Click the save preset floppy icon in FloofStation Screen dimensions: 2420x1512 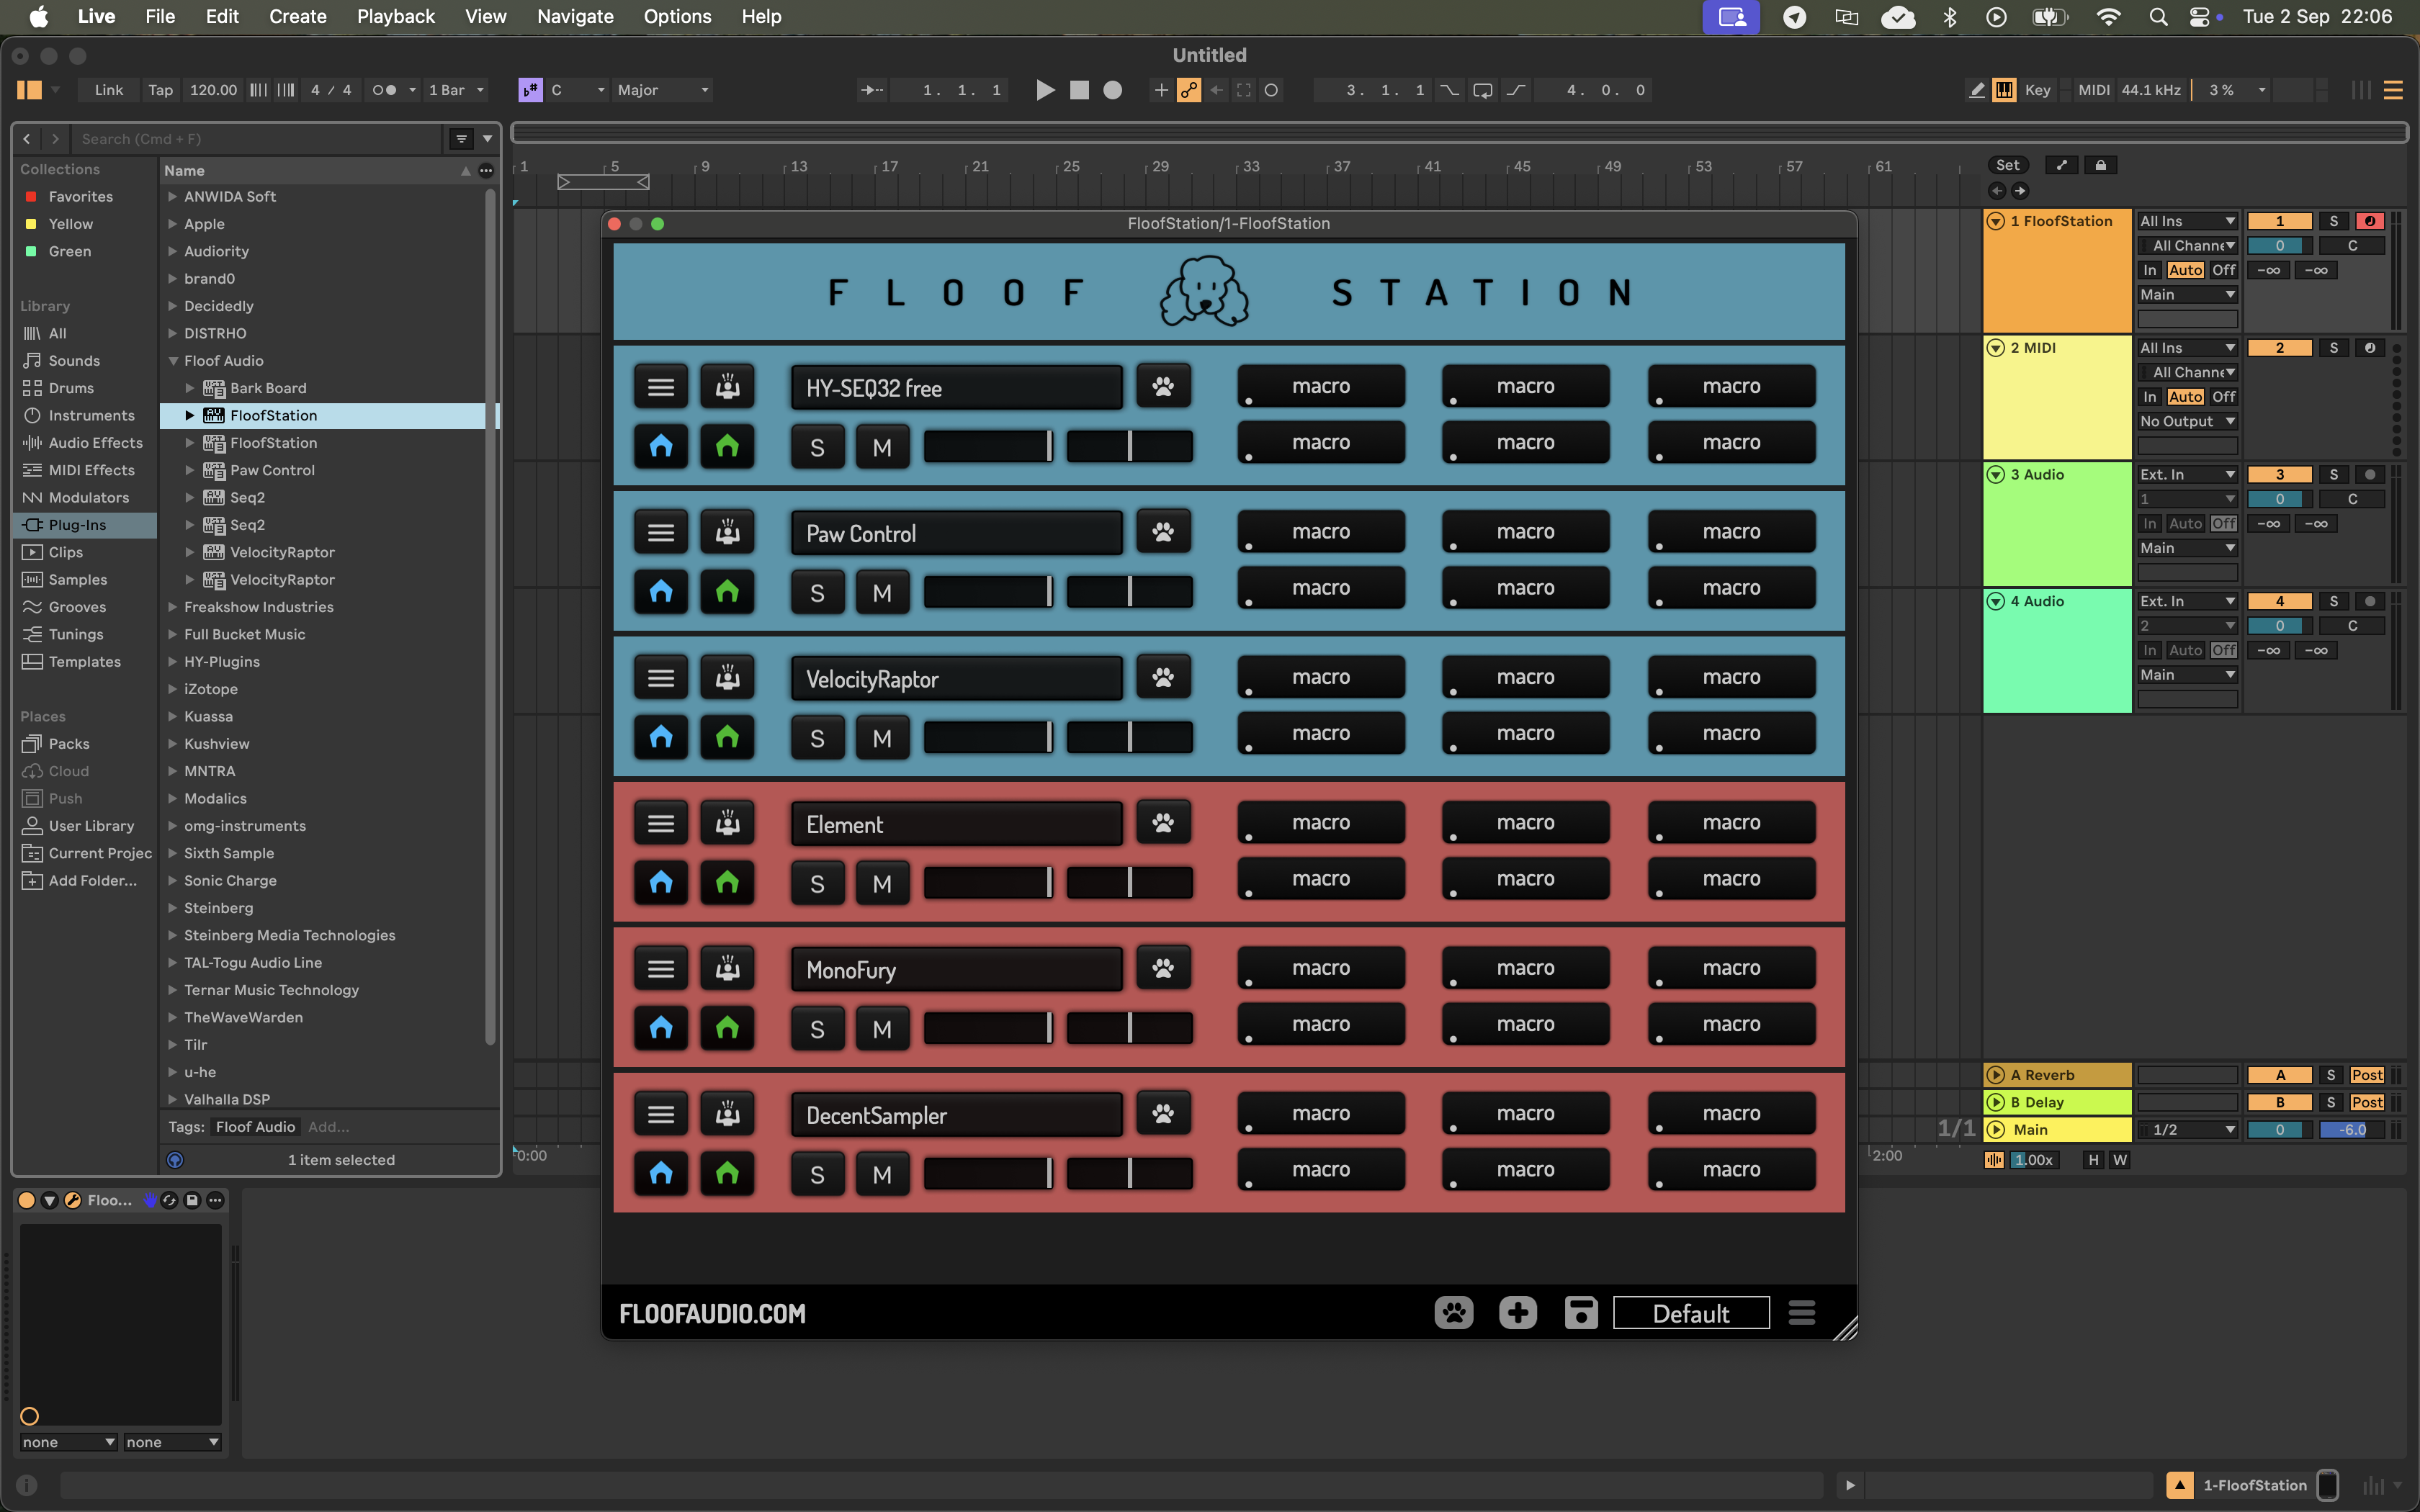pos(1580,1312)
